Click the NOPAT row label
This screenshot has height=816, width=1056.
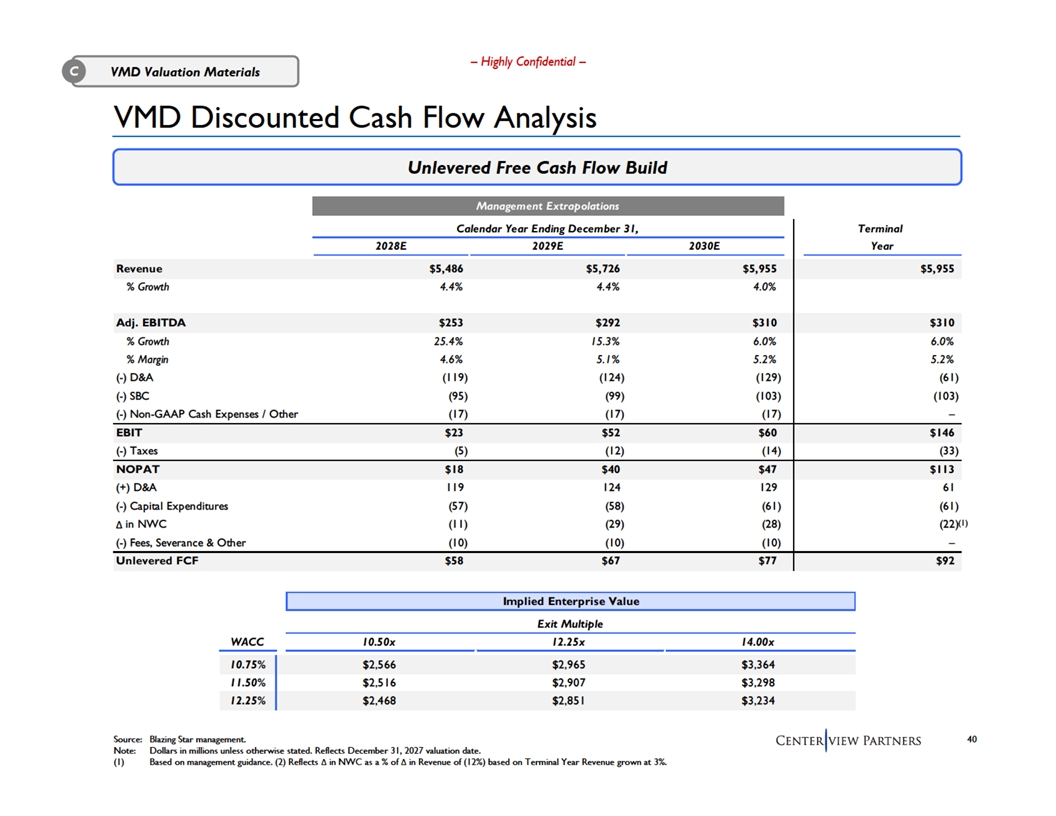139,468
